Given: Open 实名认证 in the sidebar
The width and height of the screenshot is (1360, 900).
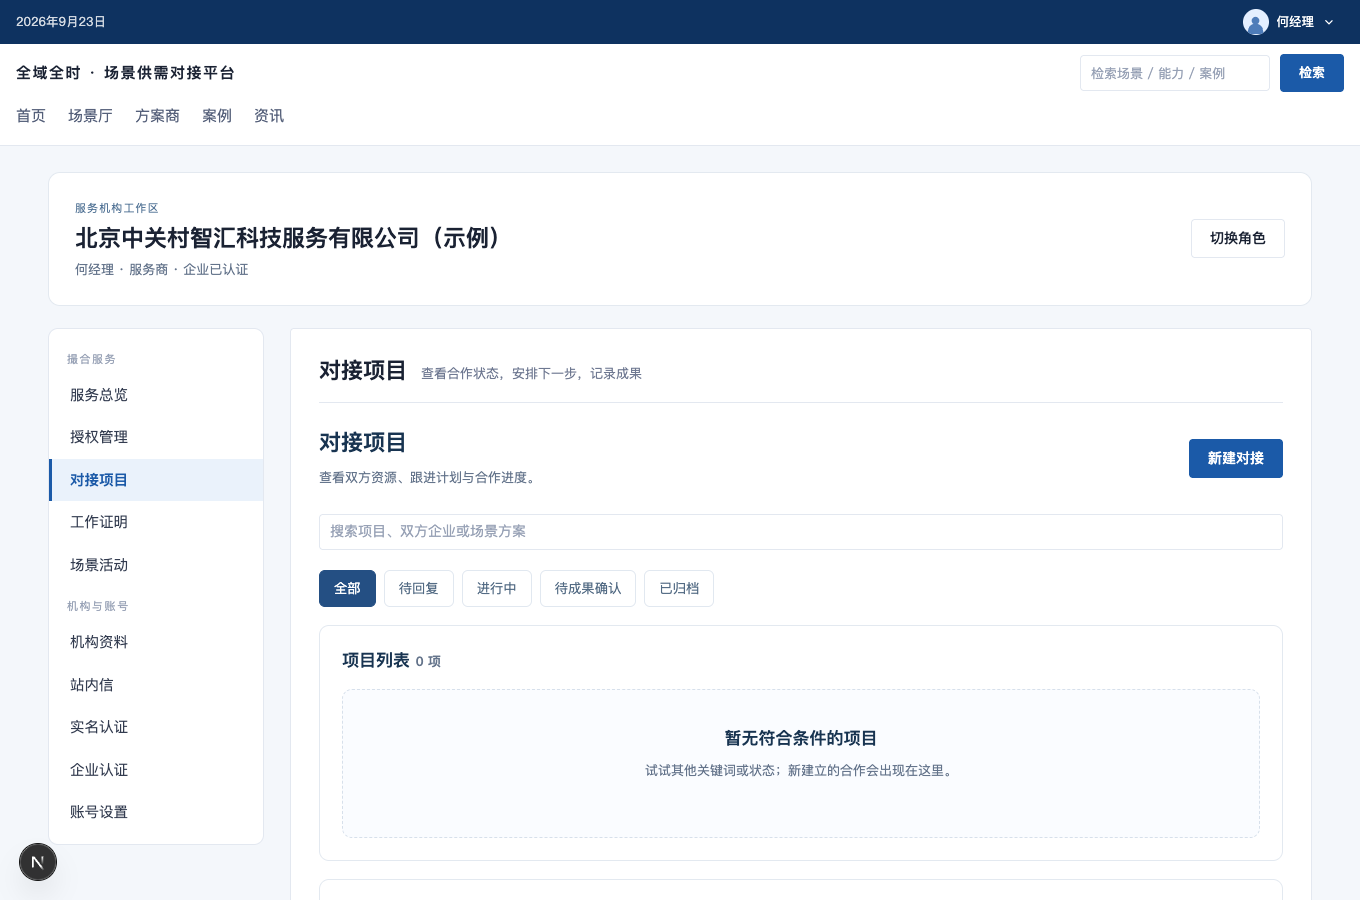Looking at the screenshot, I should tap(156, 727).
